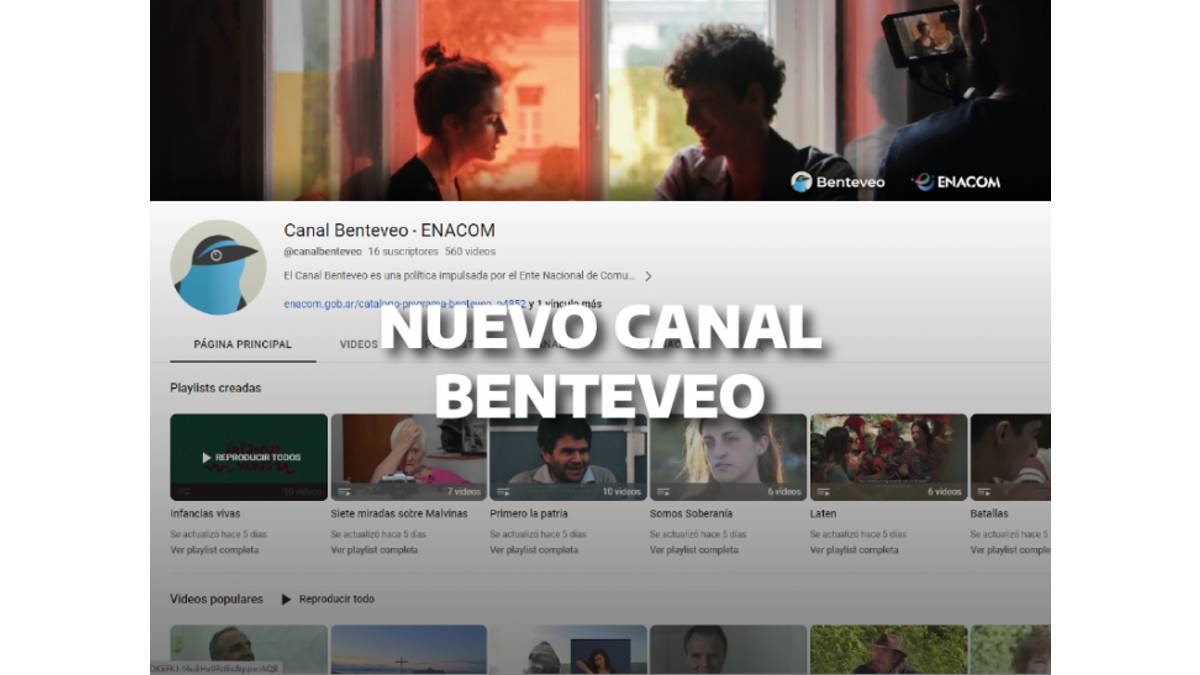Click the 560 videos count
1200x675 pixels.
click(x=470, y=252)
